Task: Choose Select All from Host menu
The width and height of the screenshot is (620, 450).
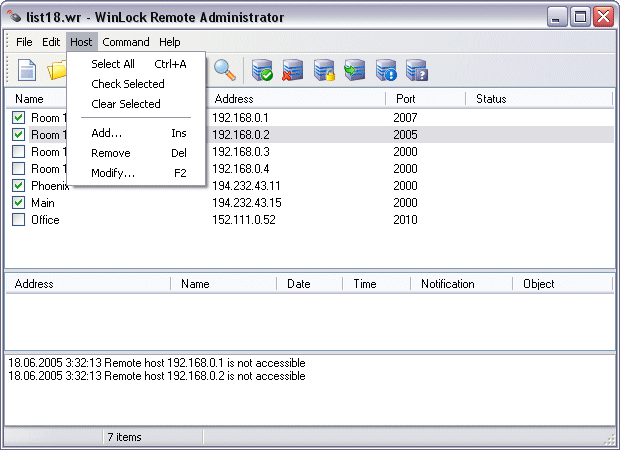Action: tap(136, 64)
